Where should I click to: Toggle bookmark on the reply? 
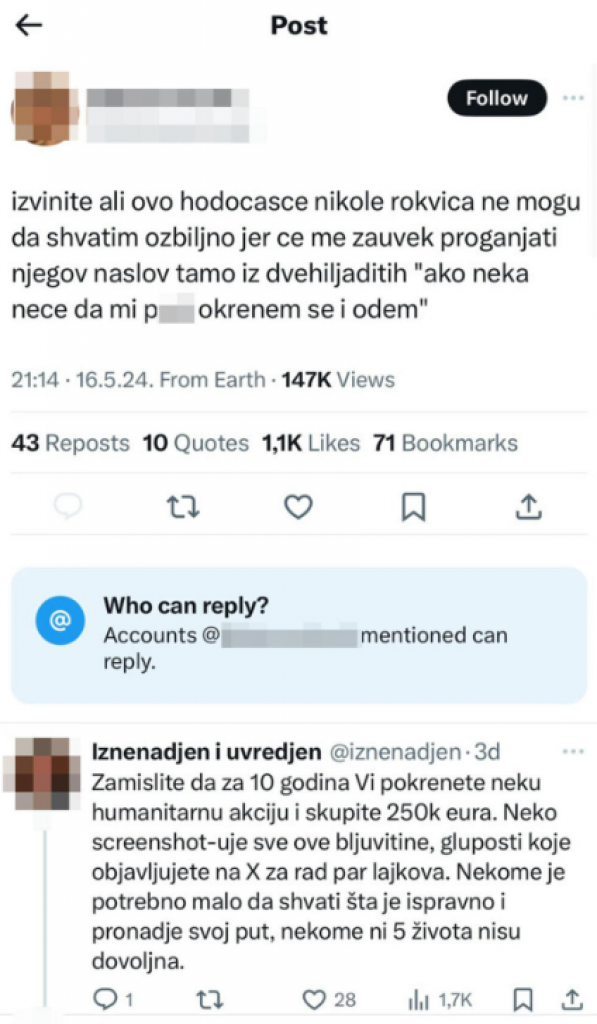coord(523,998)
